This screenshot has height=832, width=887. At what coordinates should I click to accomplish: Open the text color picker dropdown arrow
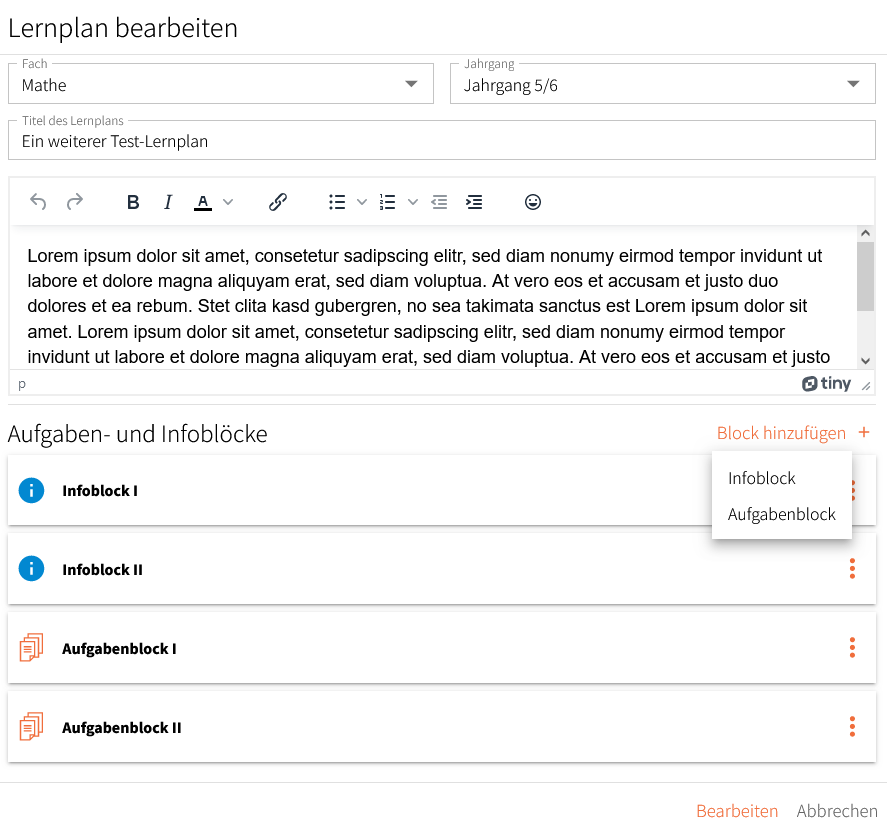tap(228, 202)
